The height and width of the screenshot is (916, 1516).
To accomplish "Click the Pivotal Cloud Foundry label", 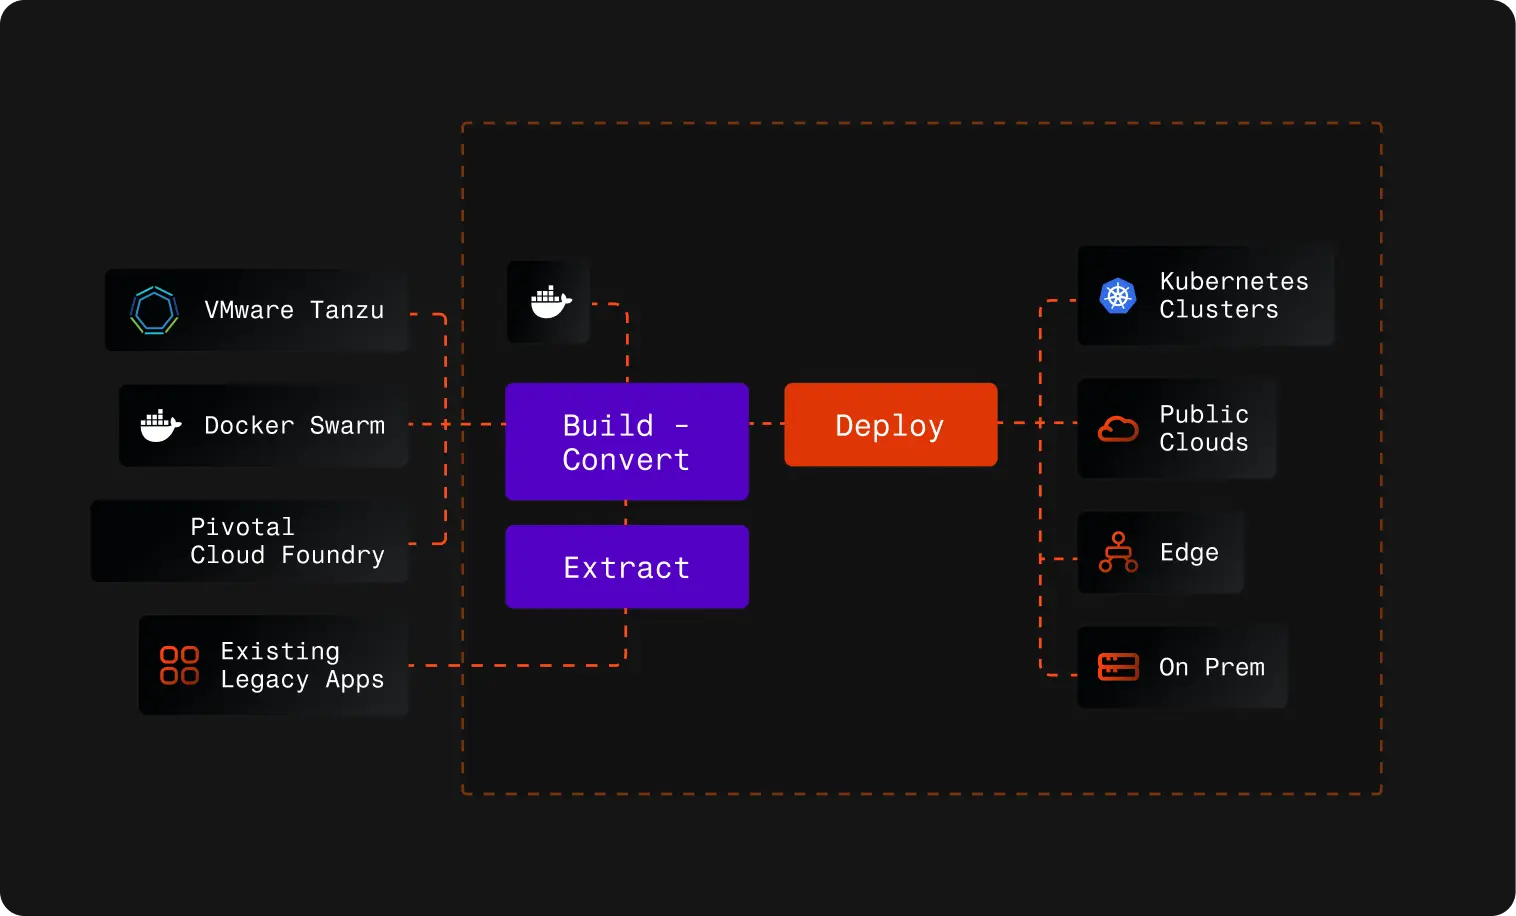I will (x=287, y=541).
